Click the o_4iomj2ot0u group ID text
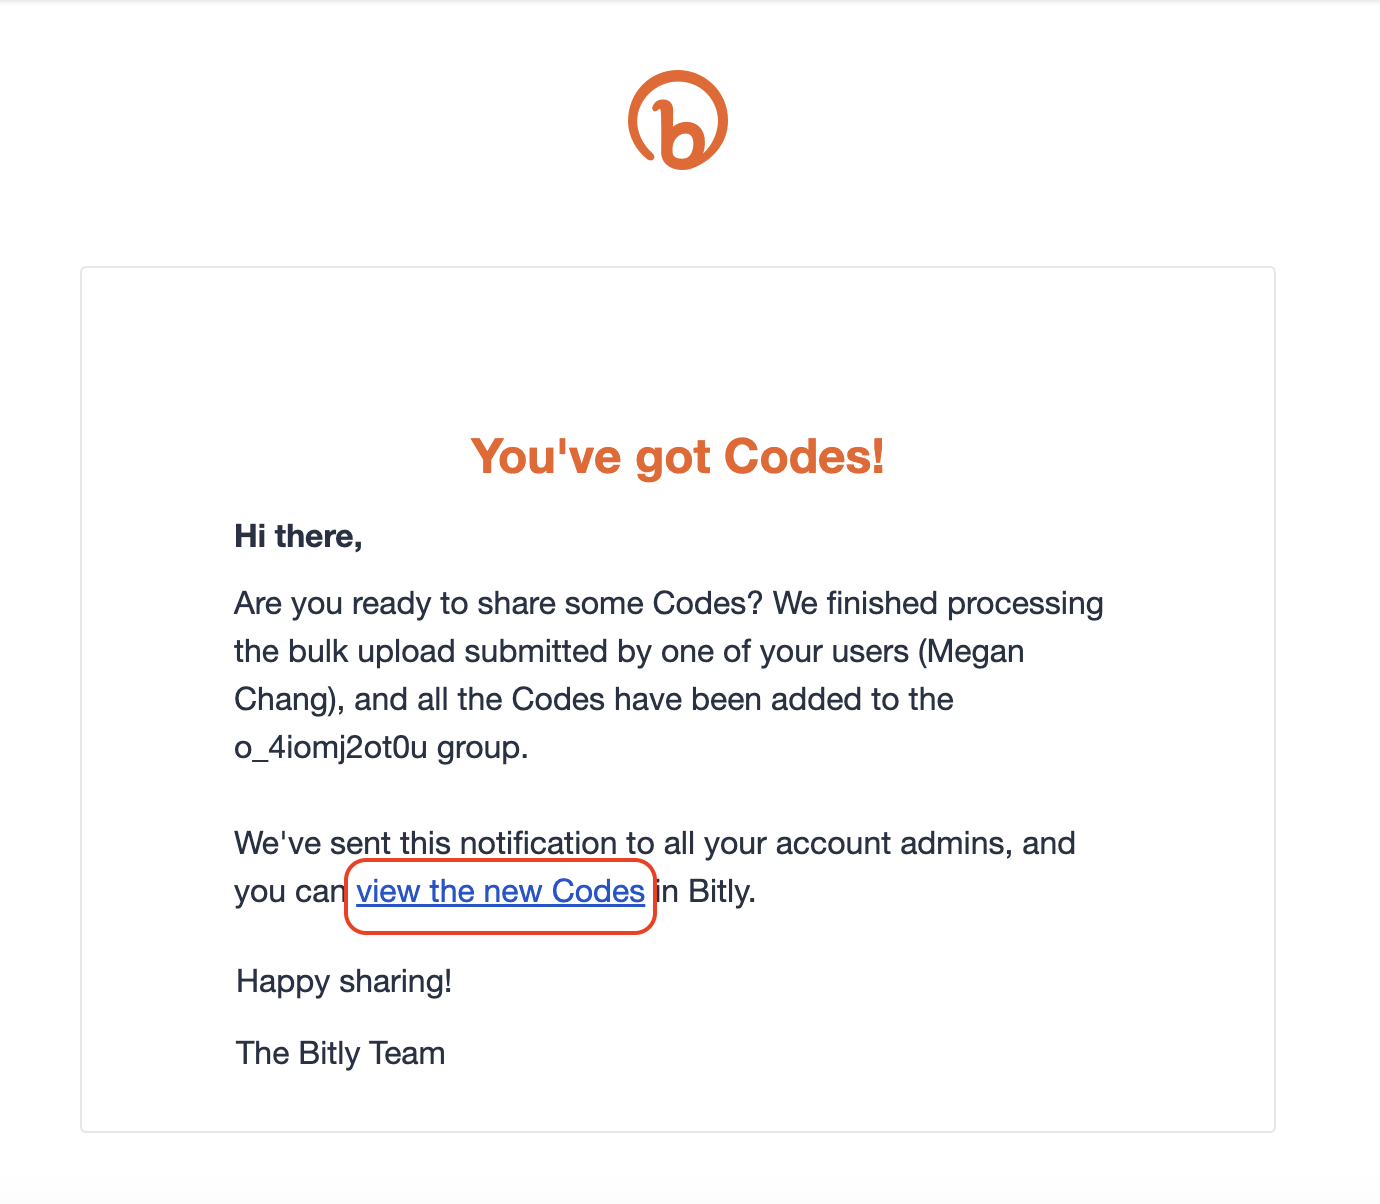 point(331,748)
